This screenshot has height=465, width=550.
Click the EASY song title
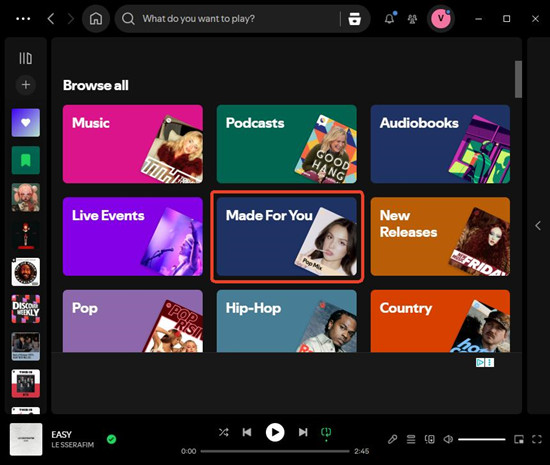coord(61,434)
